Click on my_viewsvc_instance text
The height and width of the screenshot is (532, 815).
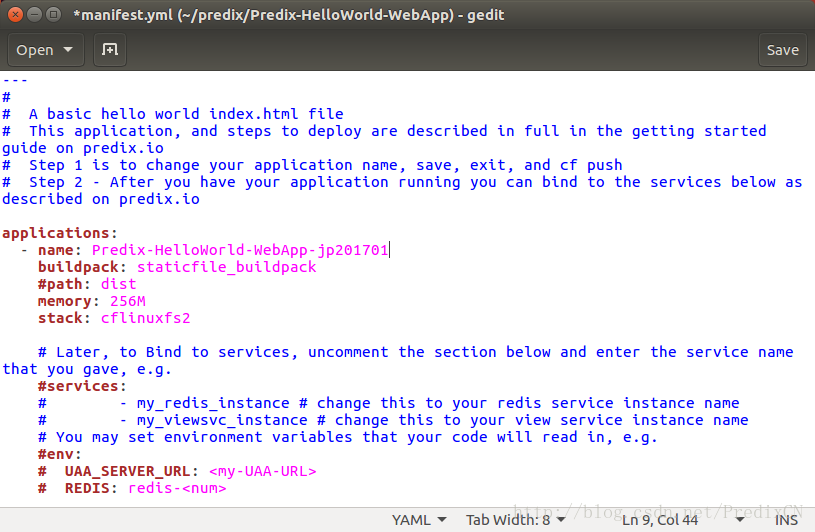(222, 420)
